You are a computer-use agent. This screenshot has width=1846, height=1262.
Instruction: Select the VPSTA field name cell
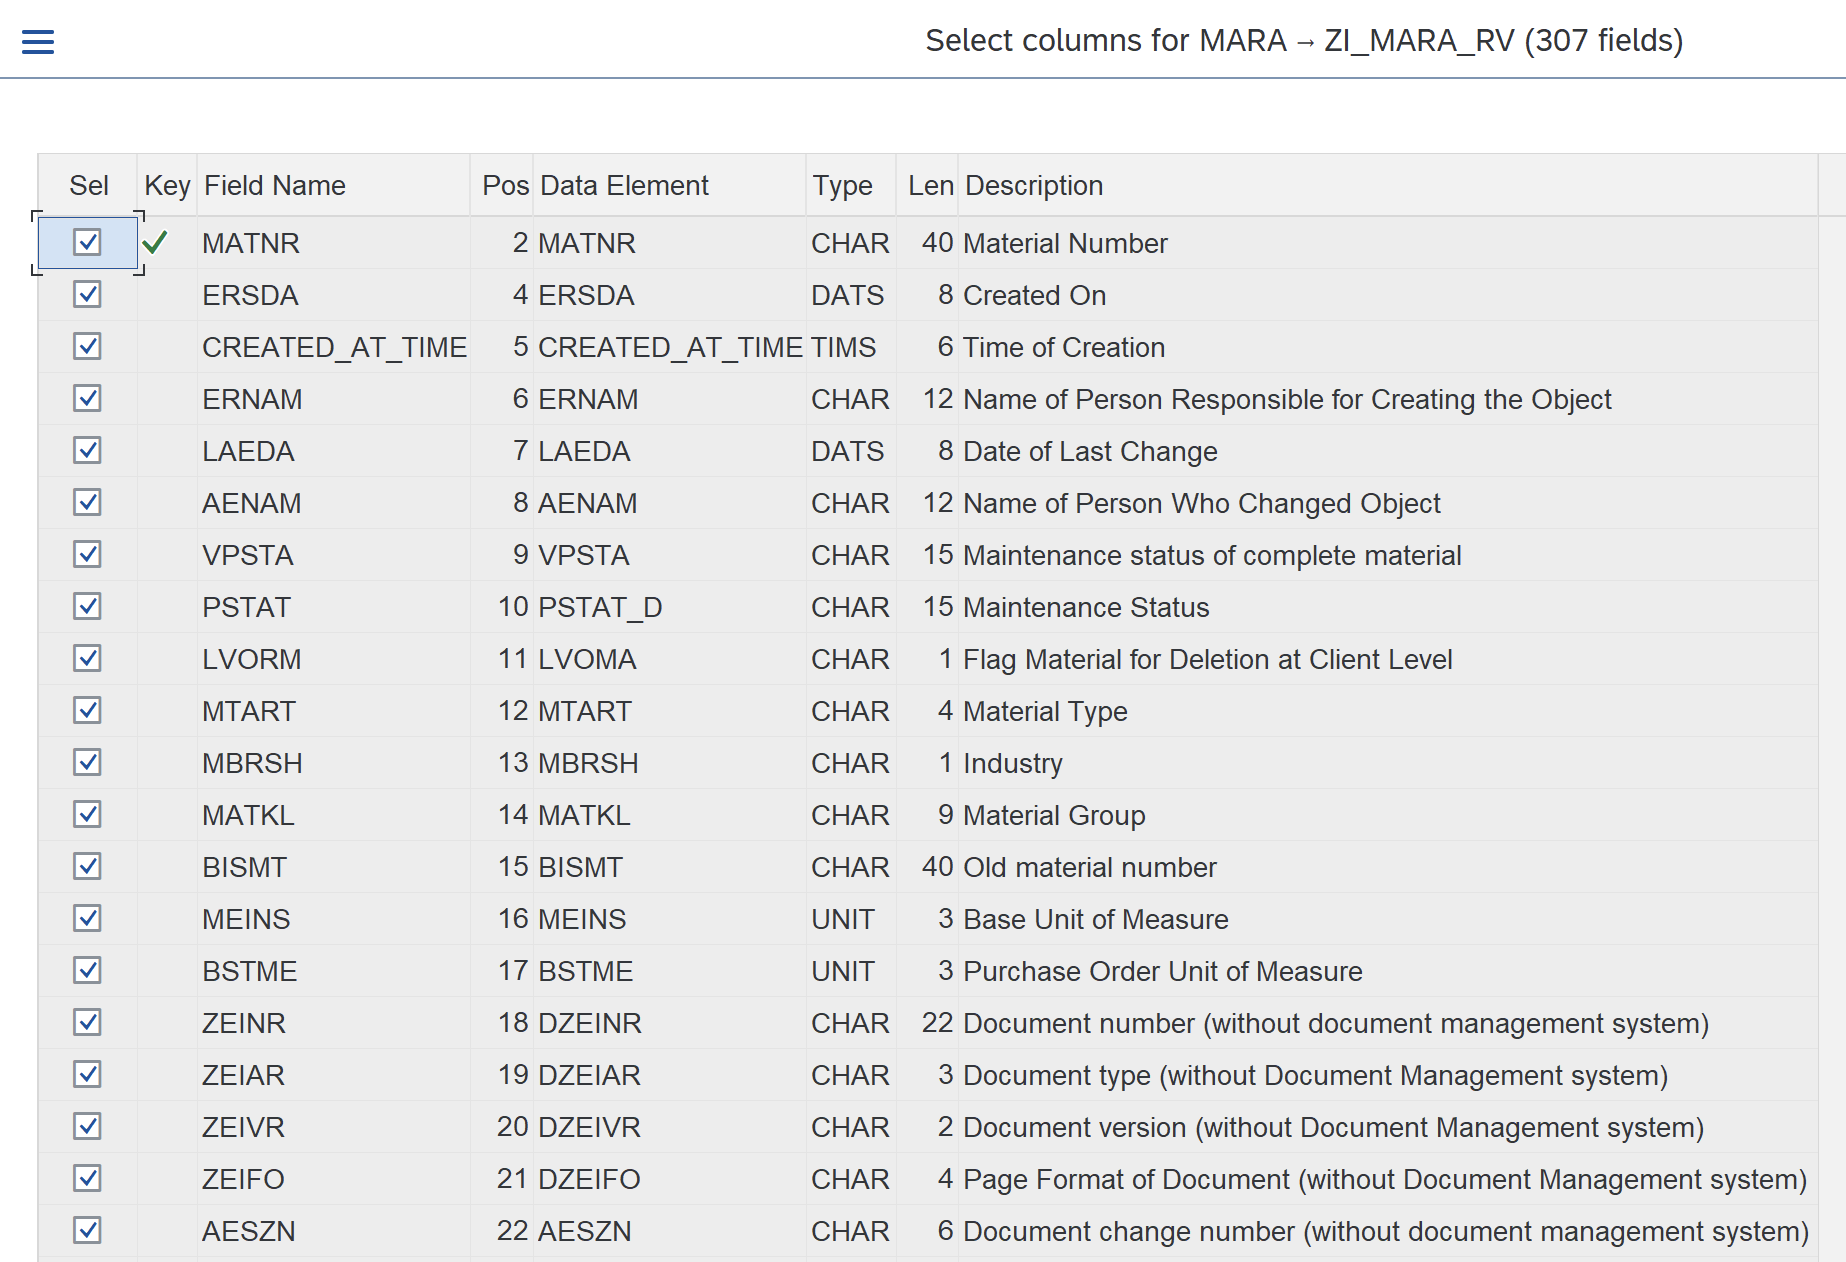tap(248, 555)
